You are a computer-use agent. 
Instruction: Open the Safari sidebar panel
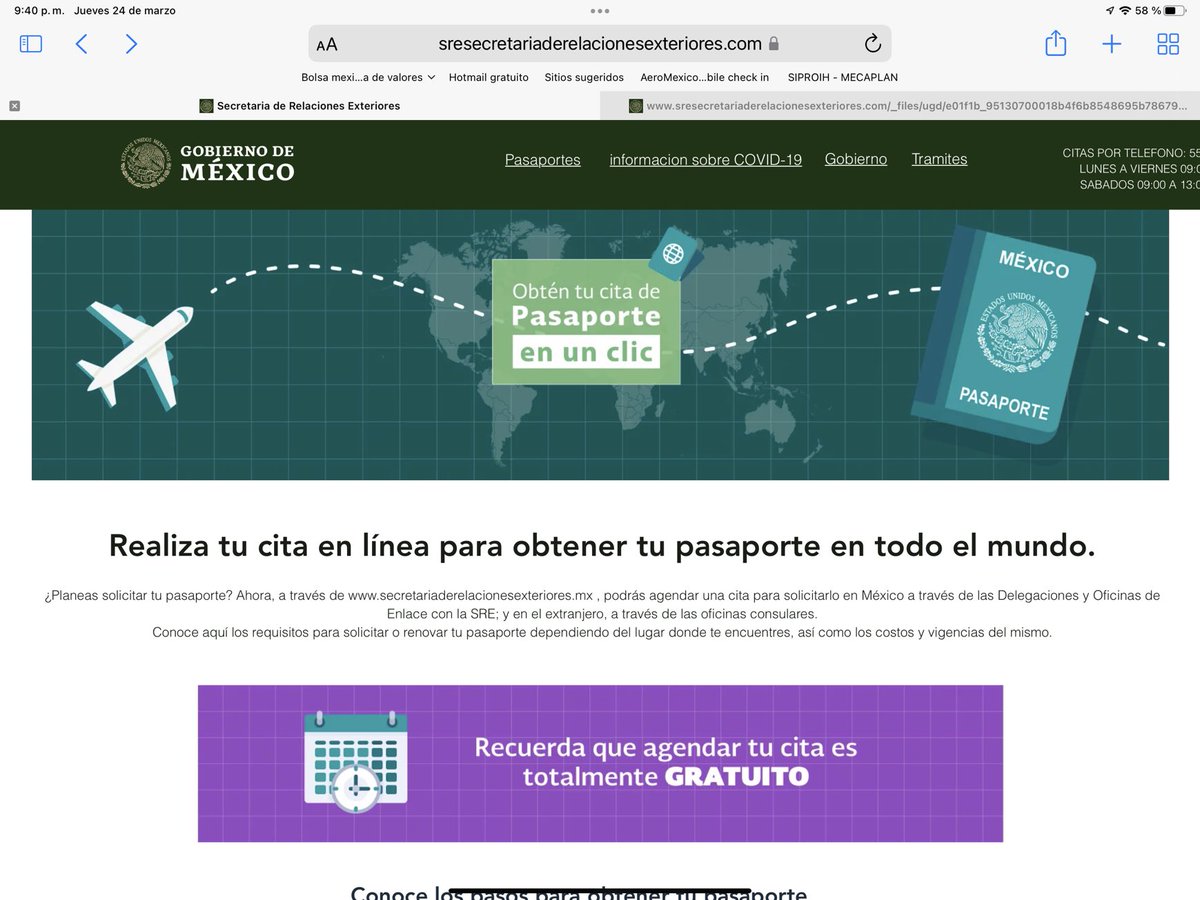click(31, 43)
